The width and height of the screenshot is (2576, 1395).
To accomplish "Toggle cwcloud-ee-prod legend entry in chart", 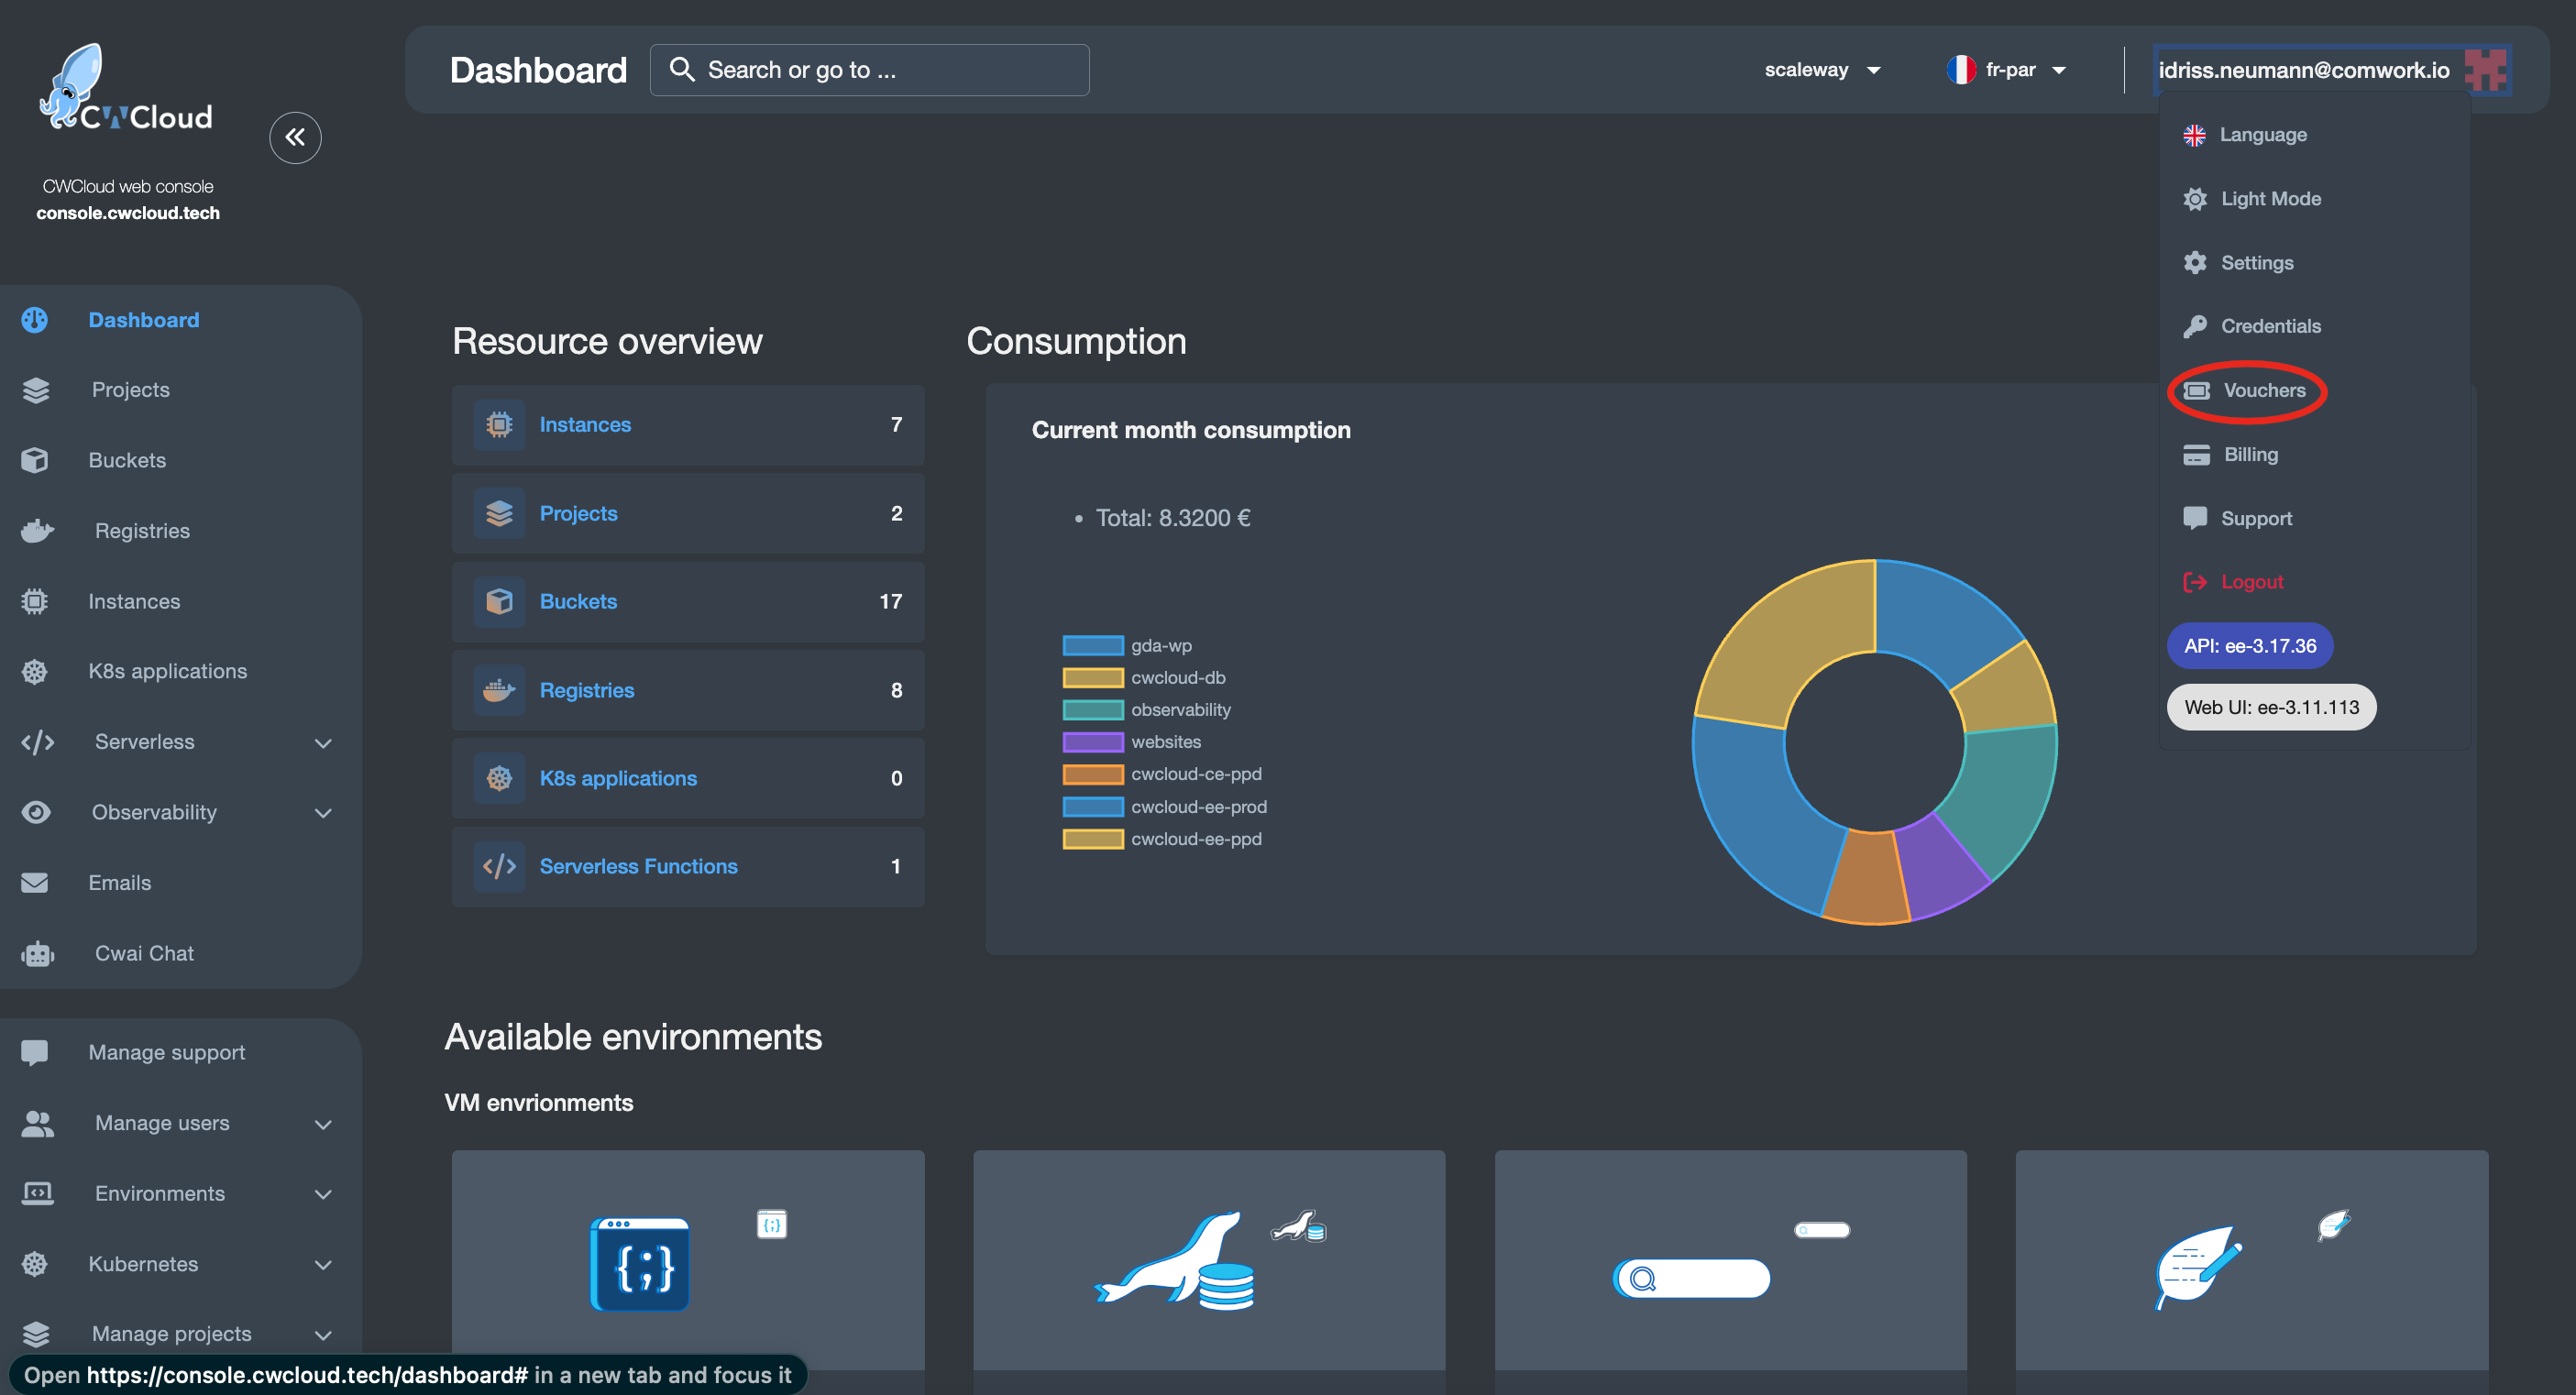I will [1165, 806].
